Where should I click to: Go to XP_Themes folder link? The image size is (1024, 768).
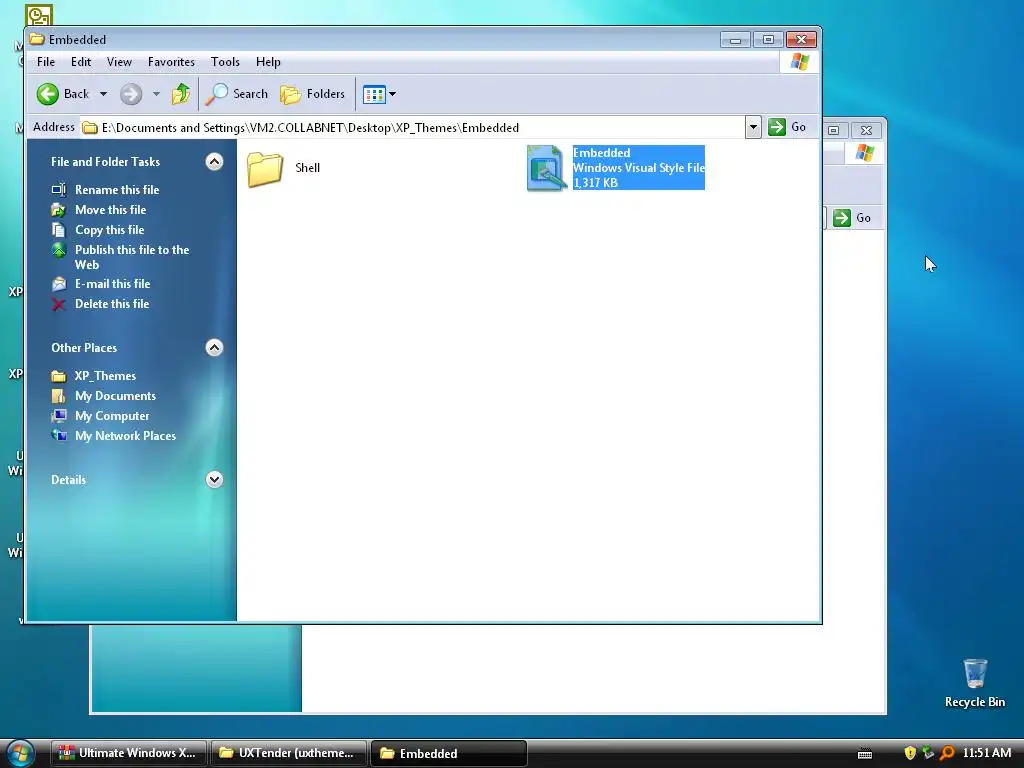click(x=105, y=376)
